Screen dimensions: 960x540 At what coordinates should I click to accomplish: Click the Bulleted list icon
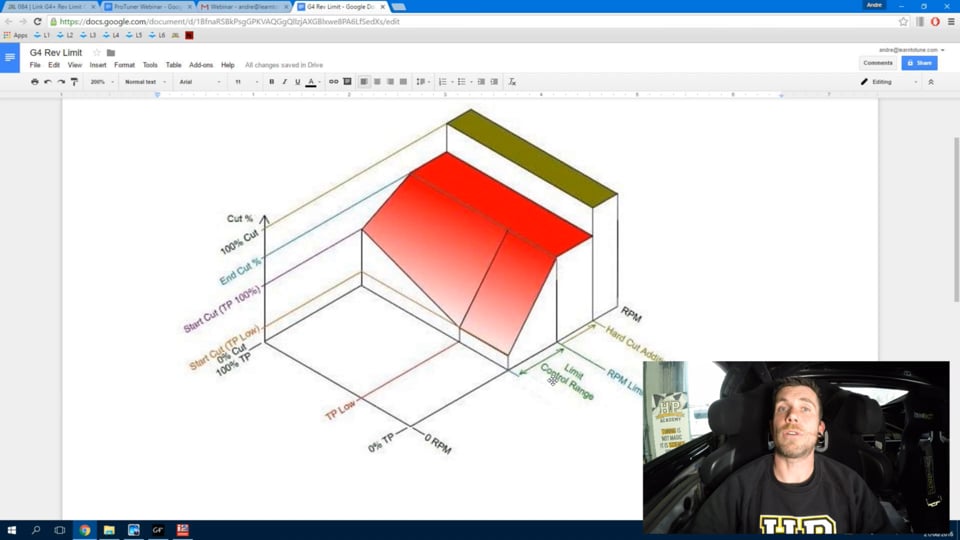point(462,81)
